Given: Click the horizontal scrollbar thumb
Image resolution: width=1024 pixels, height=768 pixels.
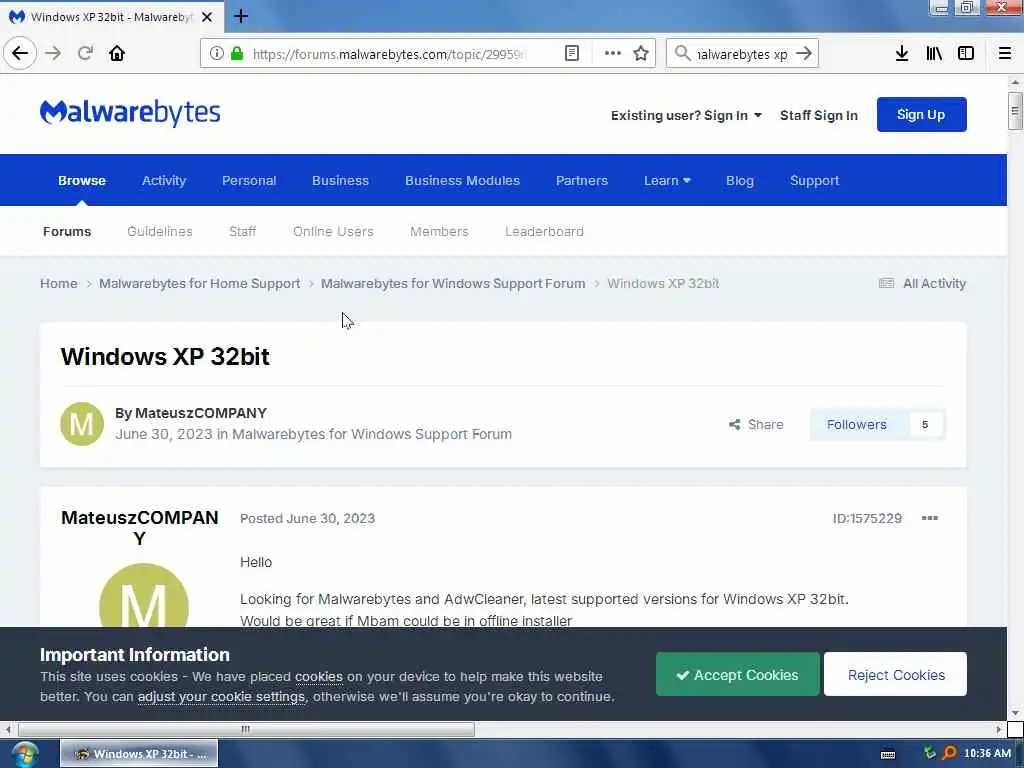Looking at the screenshot, I should (x=246, y=729).
